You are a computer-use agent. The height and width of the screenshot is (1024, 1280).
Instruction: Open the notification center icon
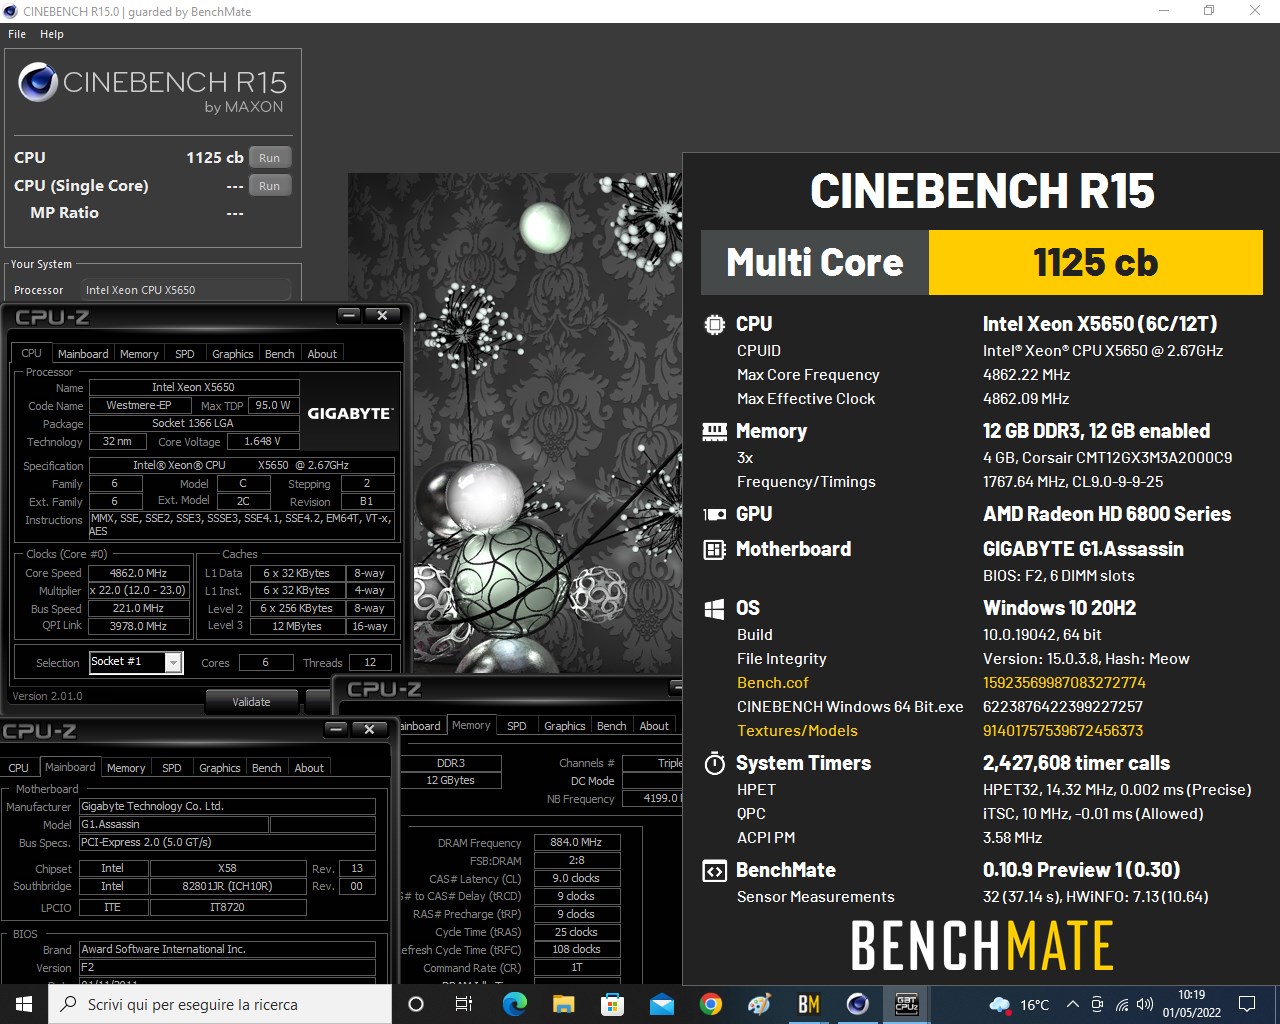pyautogui.click(x=1247, y=1004)
